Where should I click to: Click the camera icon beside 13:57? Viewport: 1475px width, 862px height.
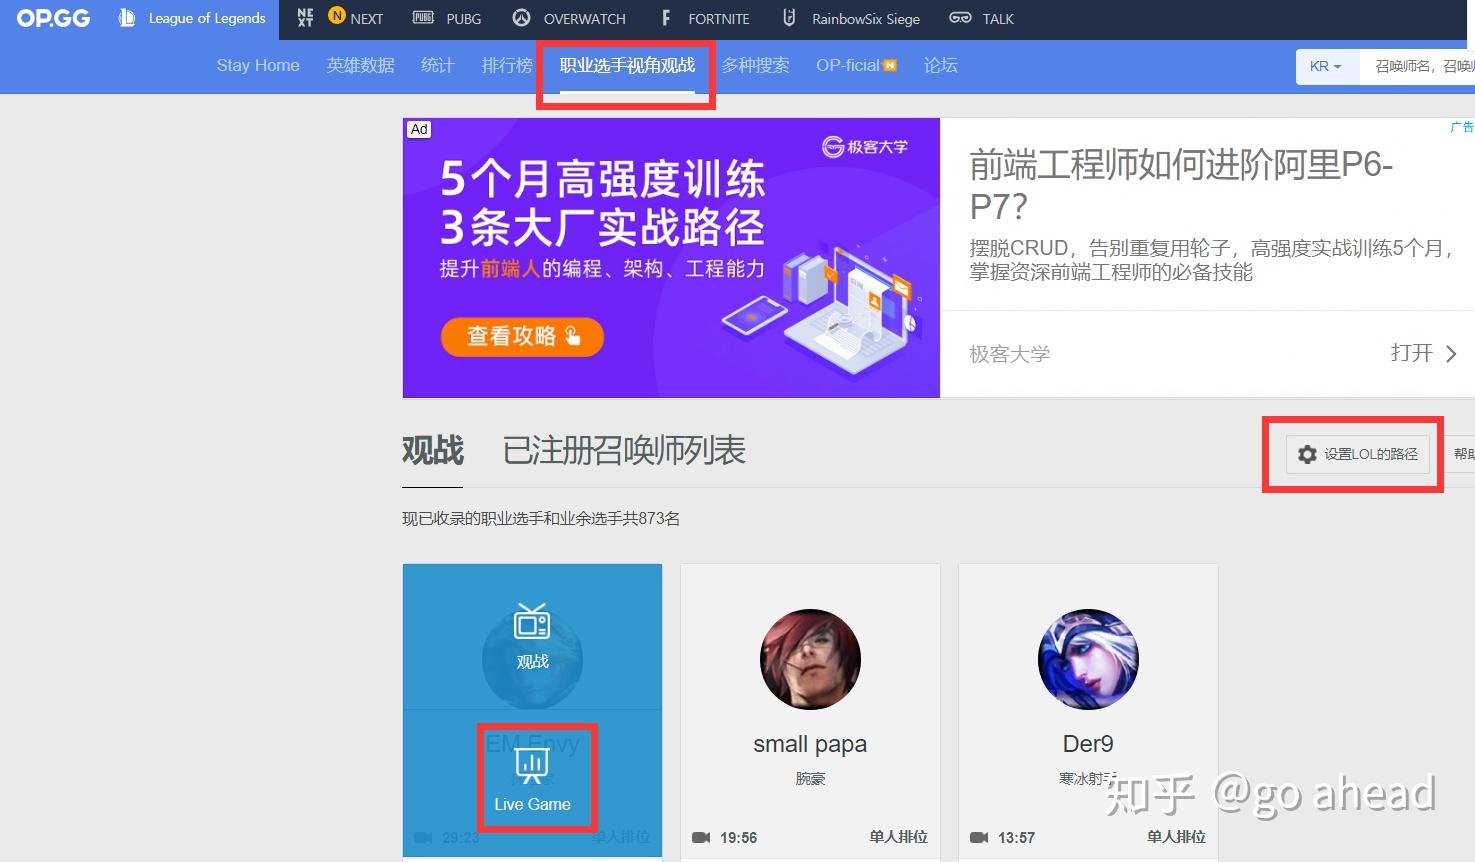click(x=979, y=837)
